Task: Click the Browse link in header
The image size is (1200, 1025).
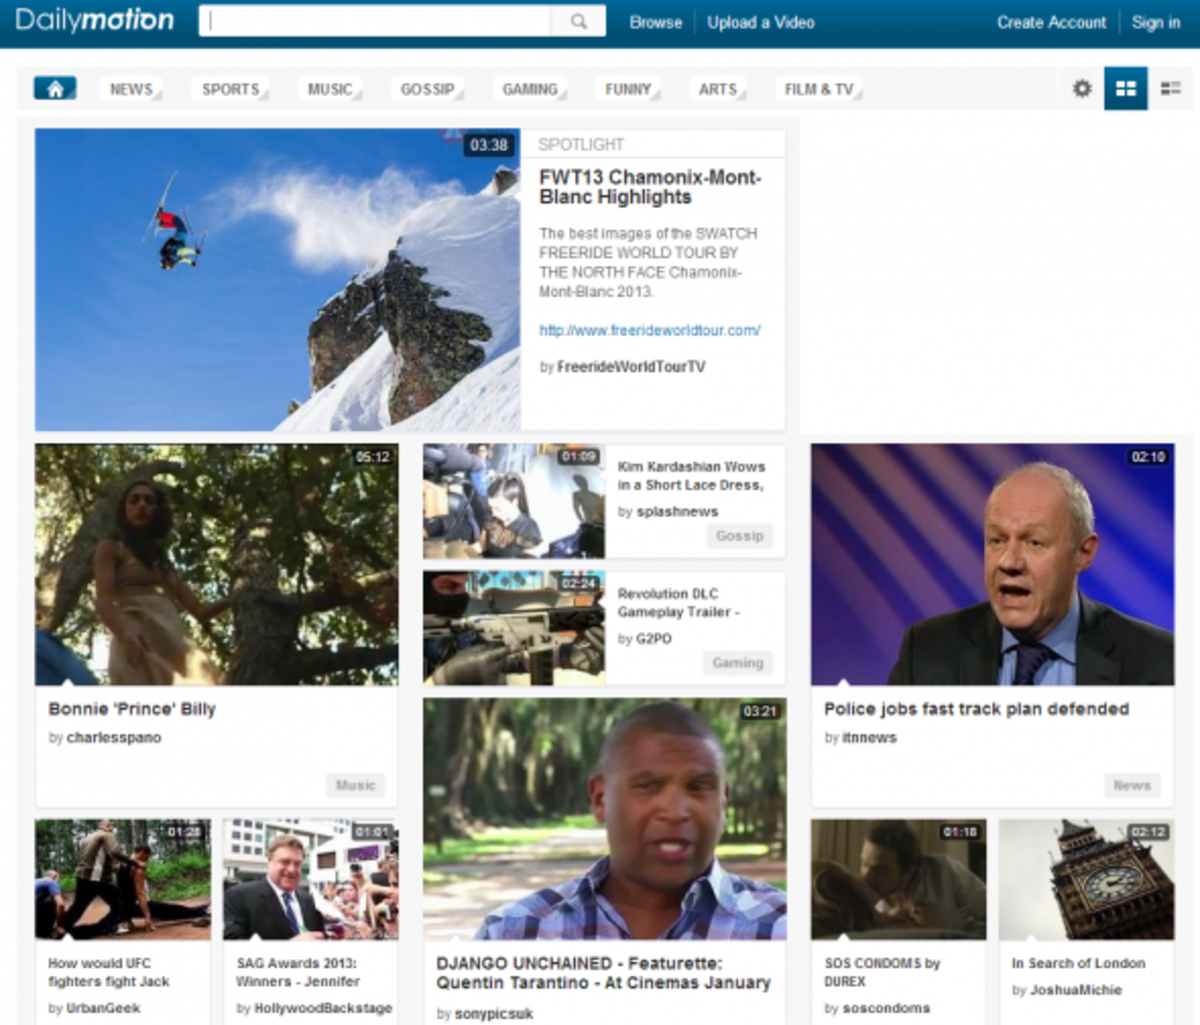Action: click(x=655, y=22)
